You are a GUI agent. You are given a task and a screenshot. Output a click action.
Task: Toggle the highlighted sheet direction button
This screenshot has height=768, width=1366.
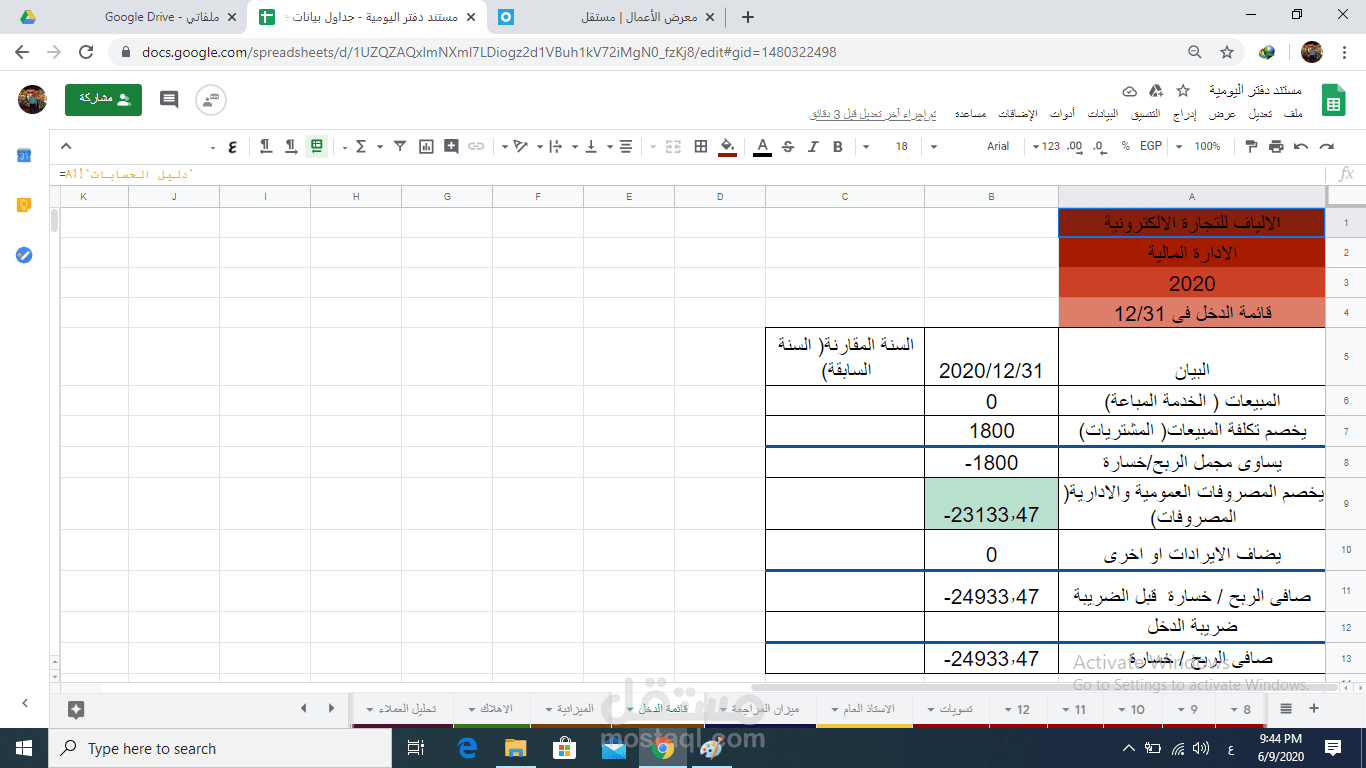pyautogui.click(x=317, y=146)
